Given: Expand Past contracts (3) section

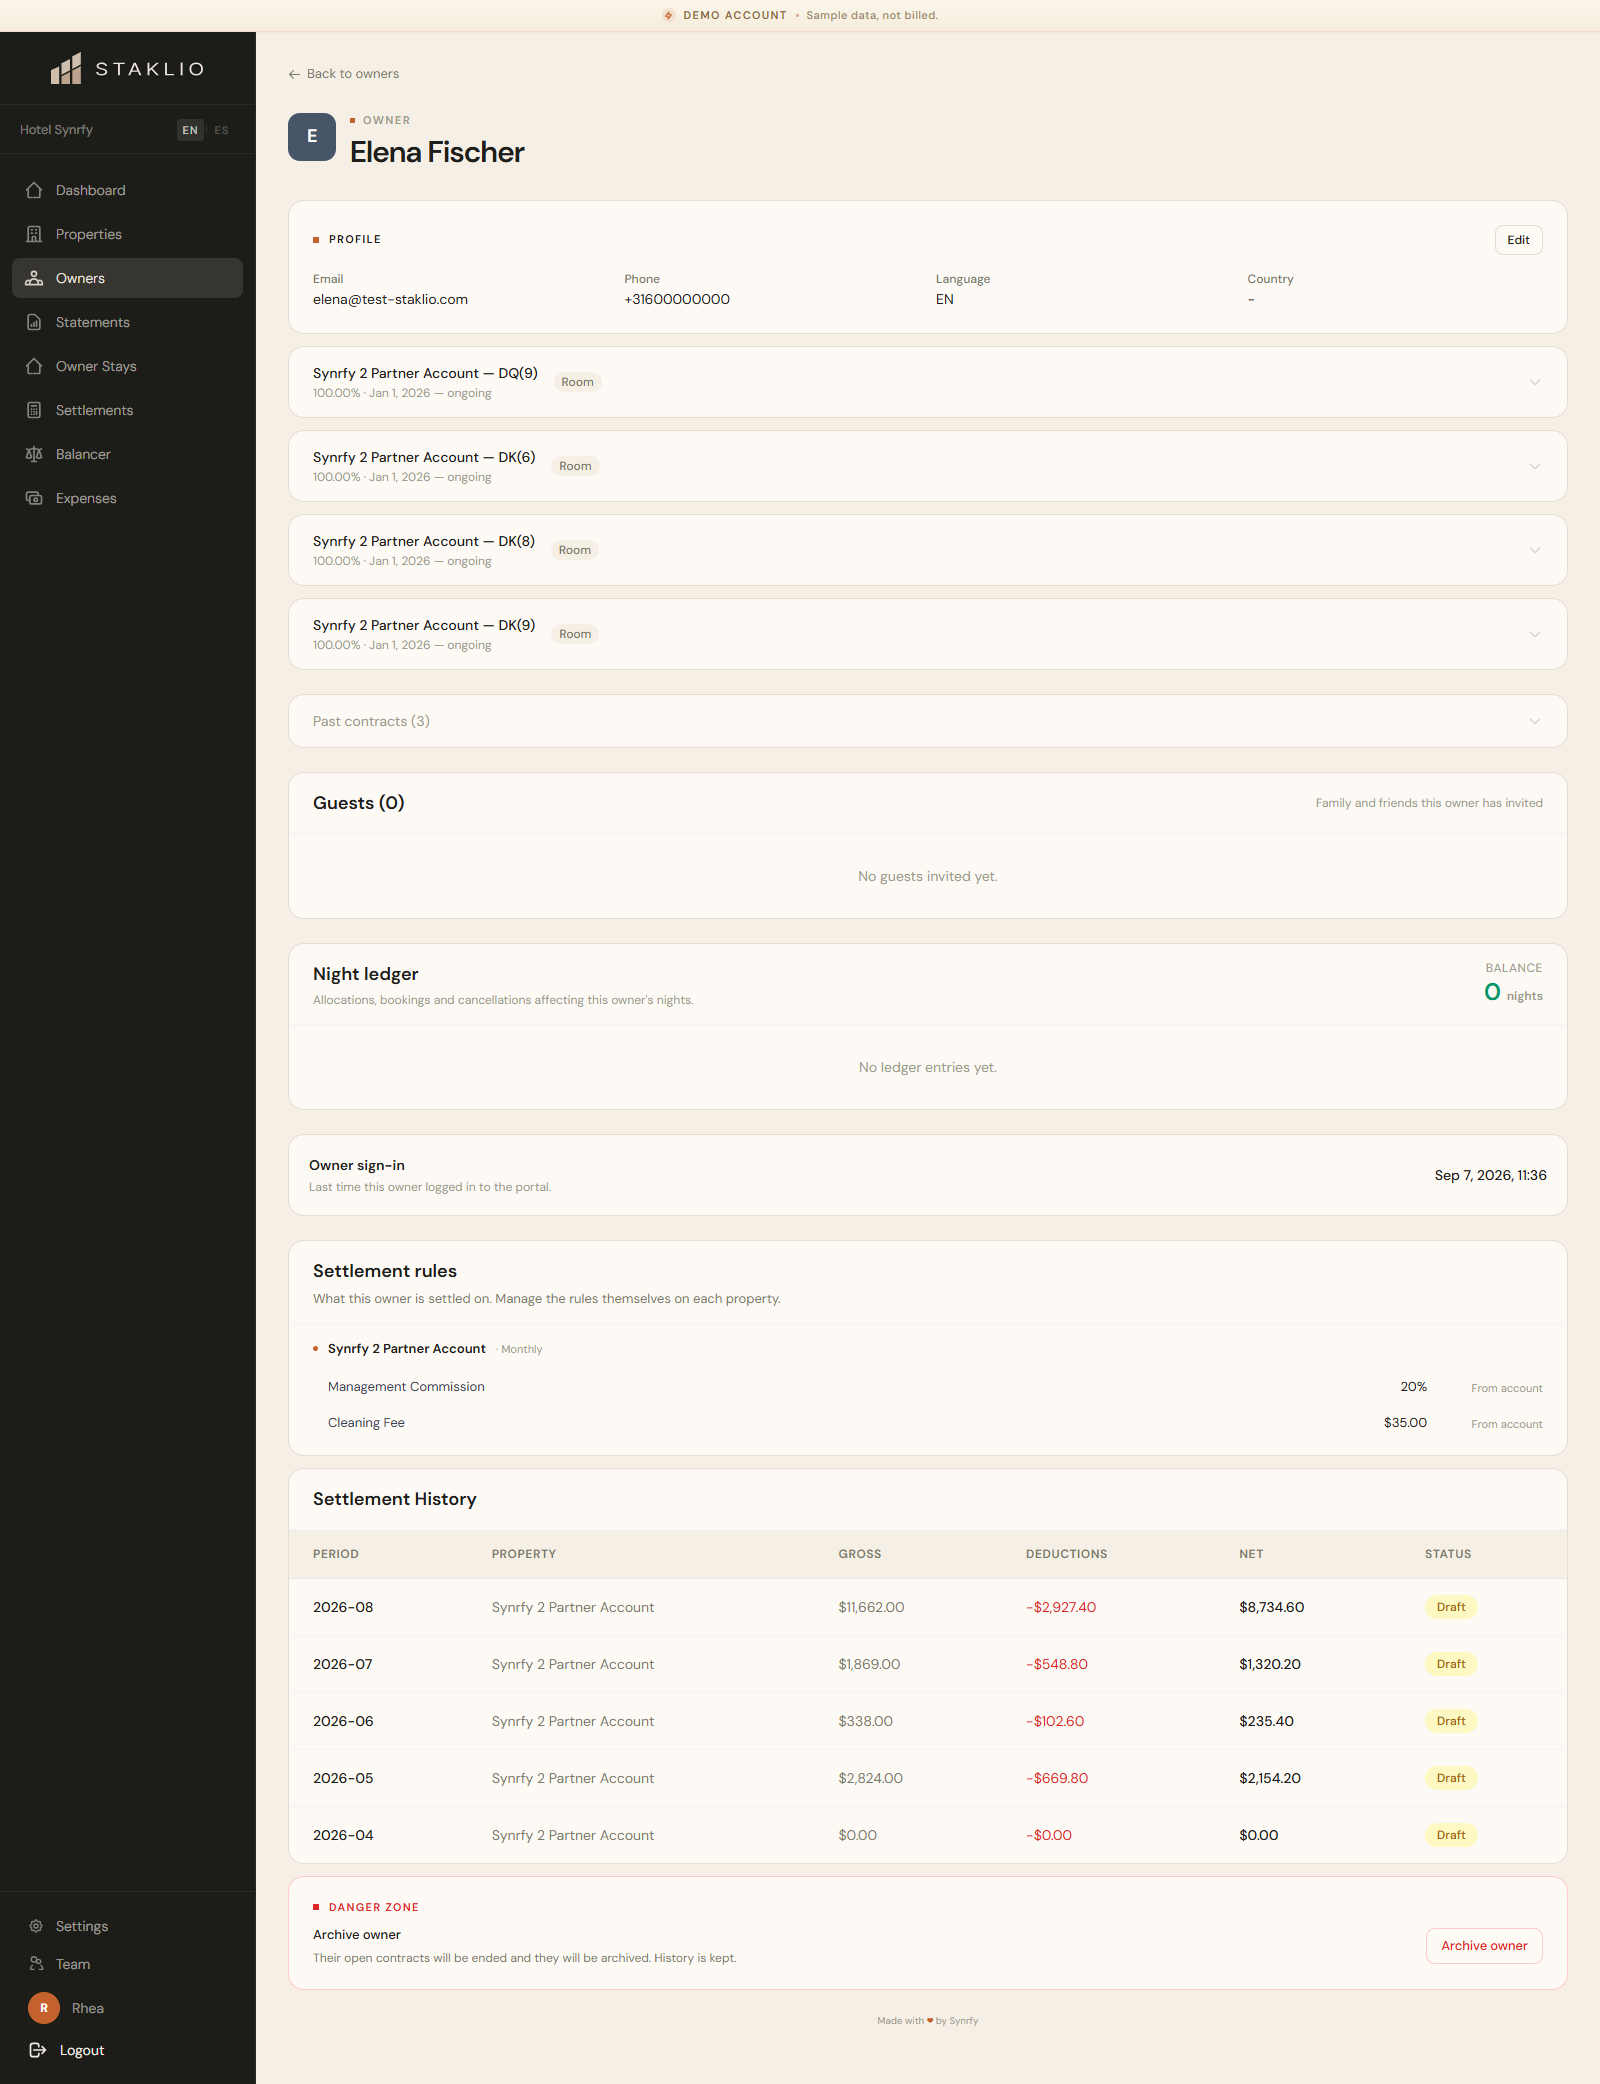Looking at the screenshot, I should (927, 721).
